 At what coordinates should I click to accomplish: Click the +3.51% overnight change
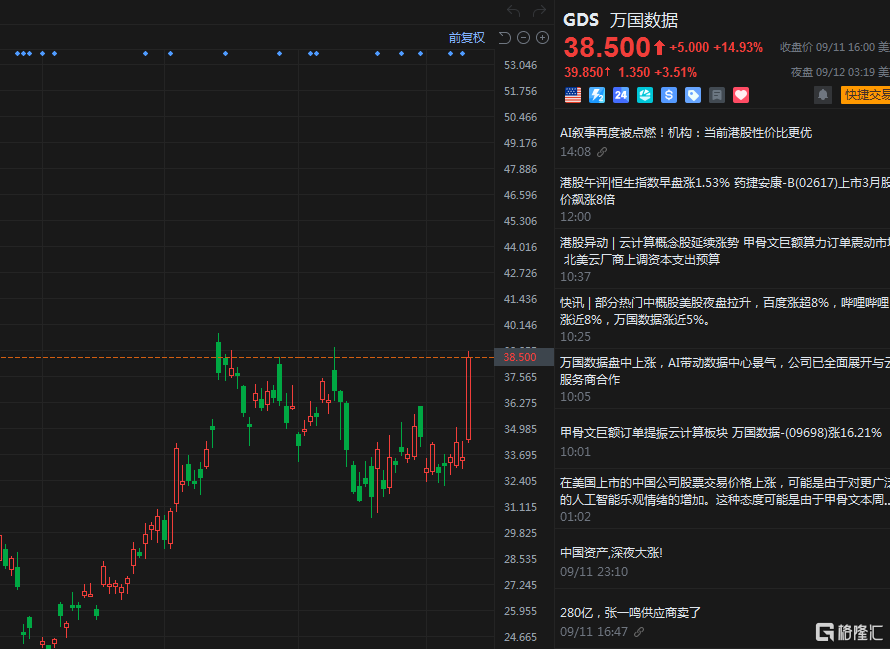coord(675,73)
